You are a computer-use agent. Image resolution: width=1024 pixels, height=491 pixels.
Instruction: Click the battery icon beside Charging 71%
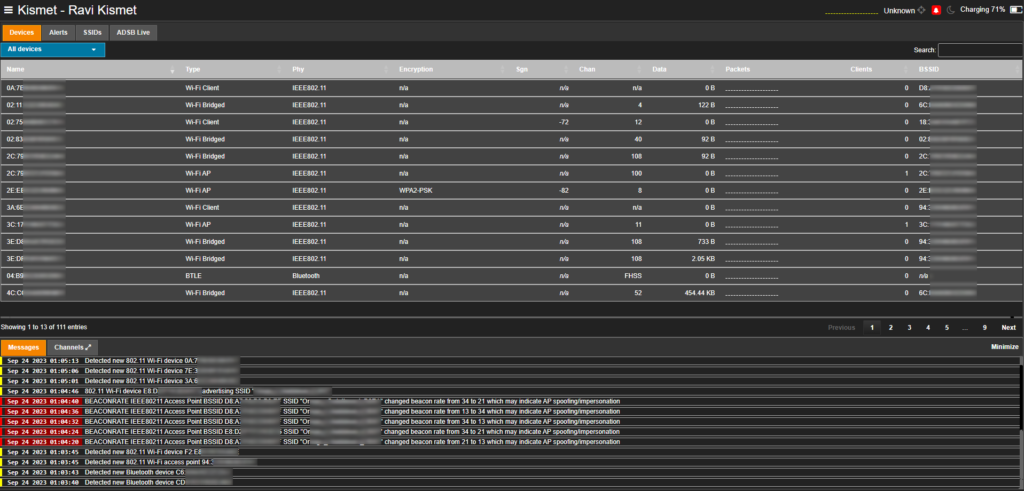pyautogui.click(x=1015, y=10)
